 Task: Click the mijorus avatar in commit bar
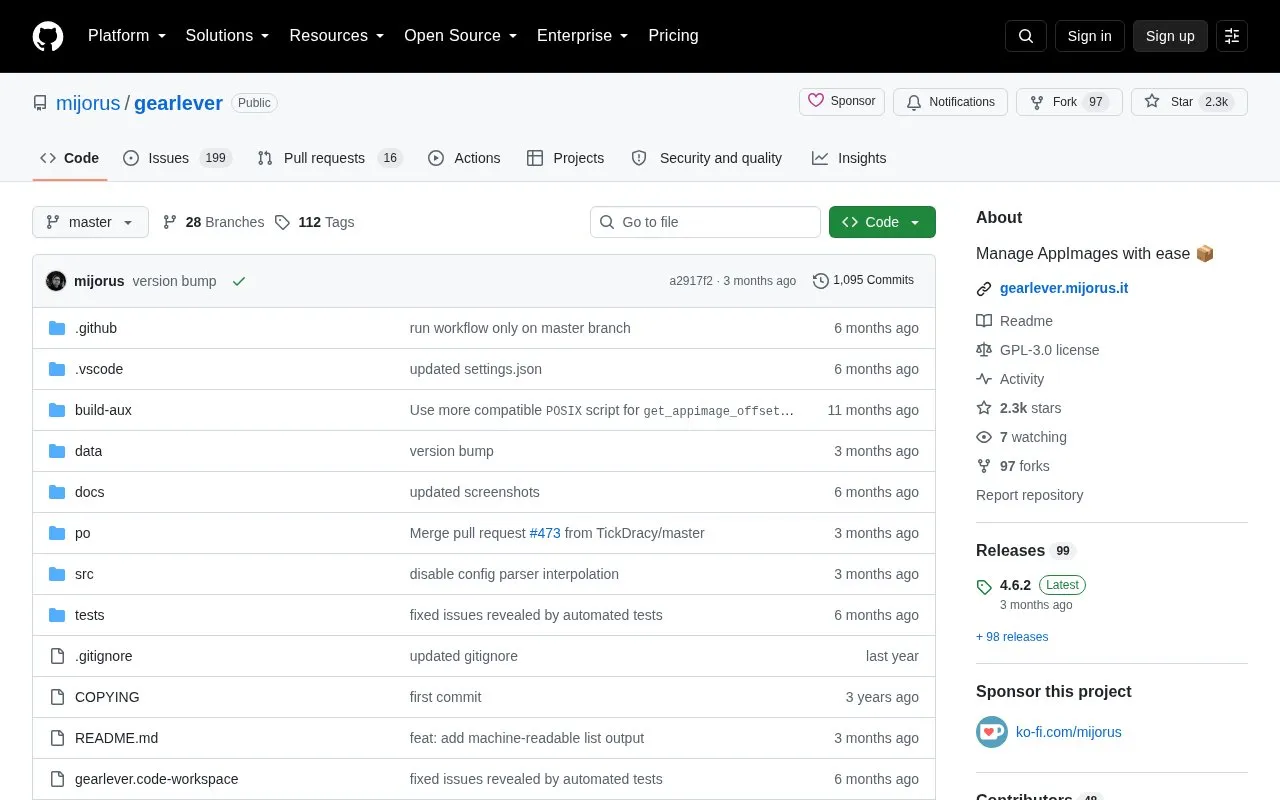point(56,281)
